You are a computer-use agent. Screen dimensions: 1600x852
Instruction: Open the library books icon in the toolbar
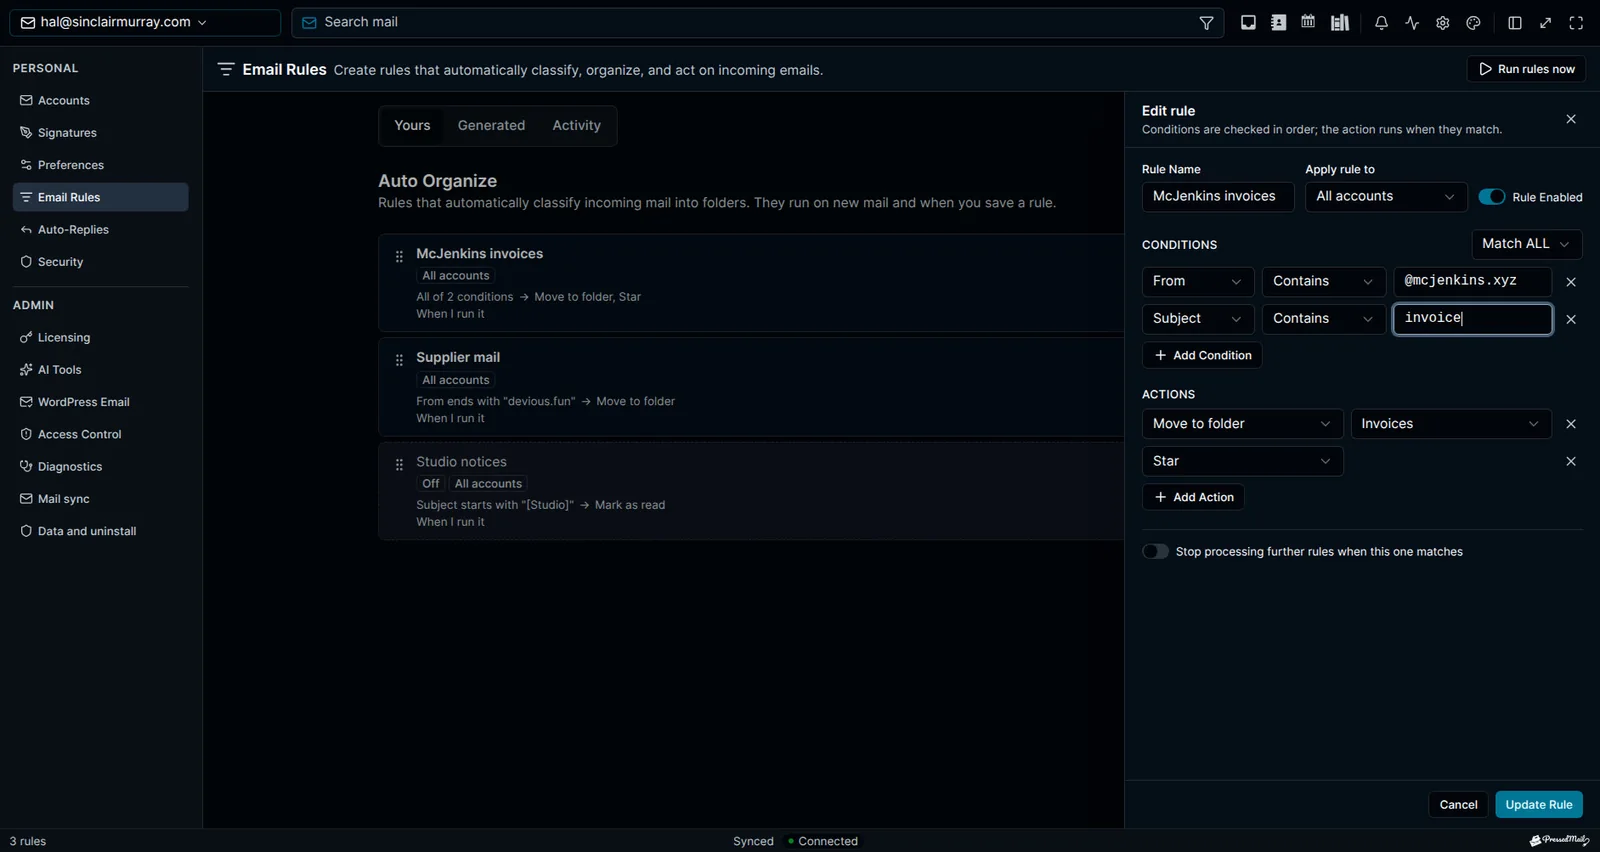tap(1340, 22)
